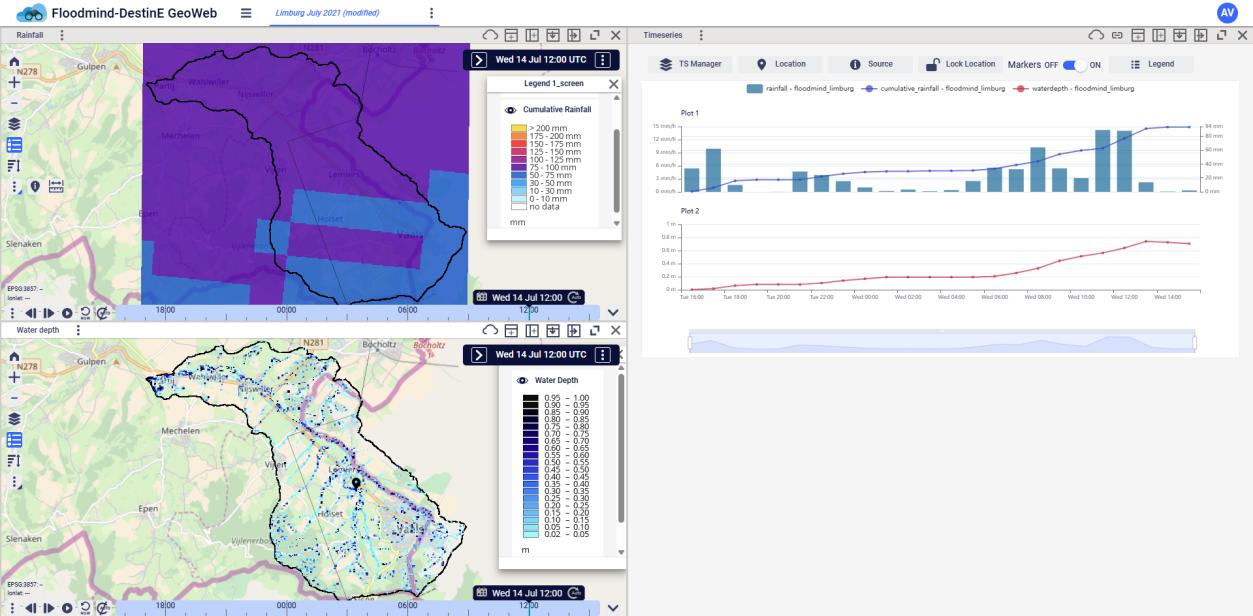1253x616 pixels.
Task: Toggle the auto-update clock icon on Water depth time bar
Action: coord(574,592)
